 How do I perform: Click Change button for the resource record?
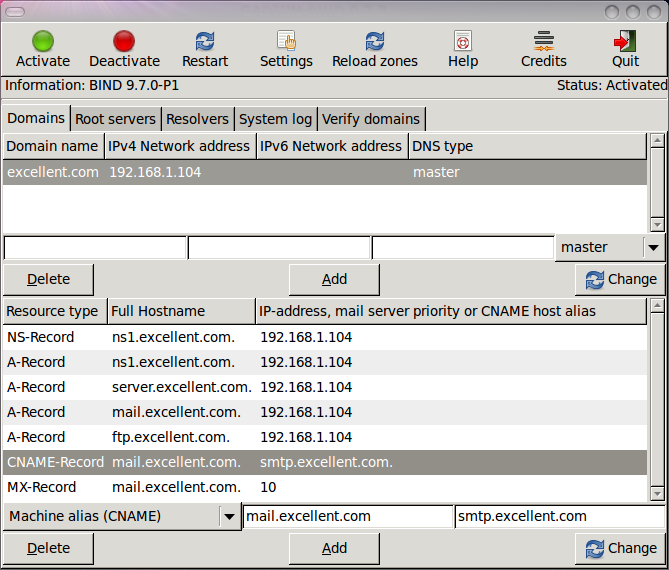[620, 548]
